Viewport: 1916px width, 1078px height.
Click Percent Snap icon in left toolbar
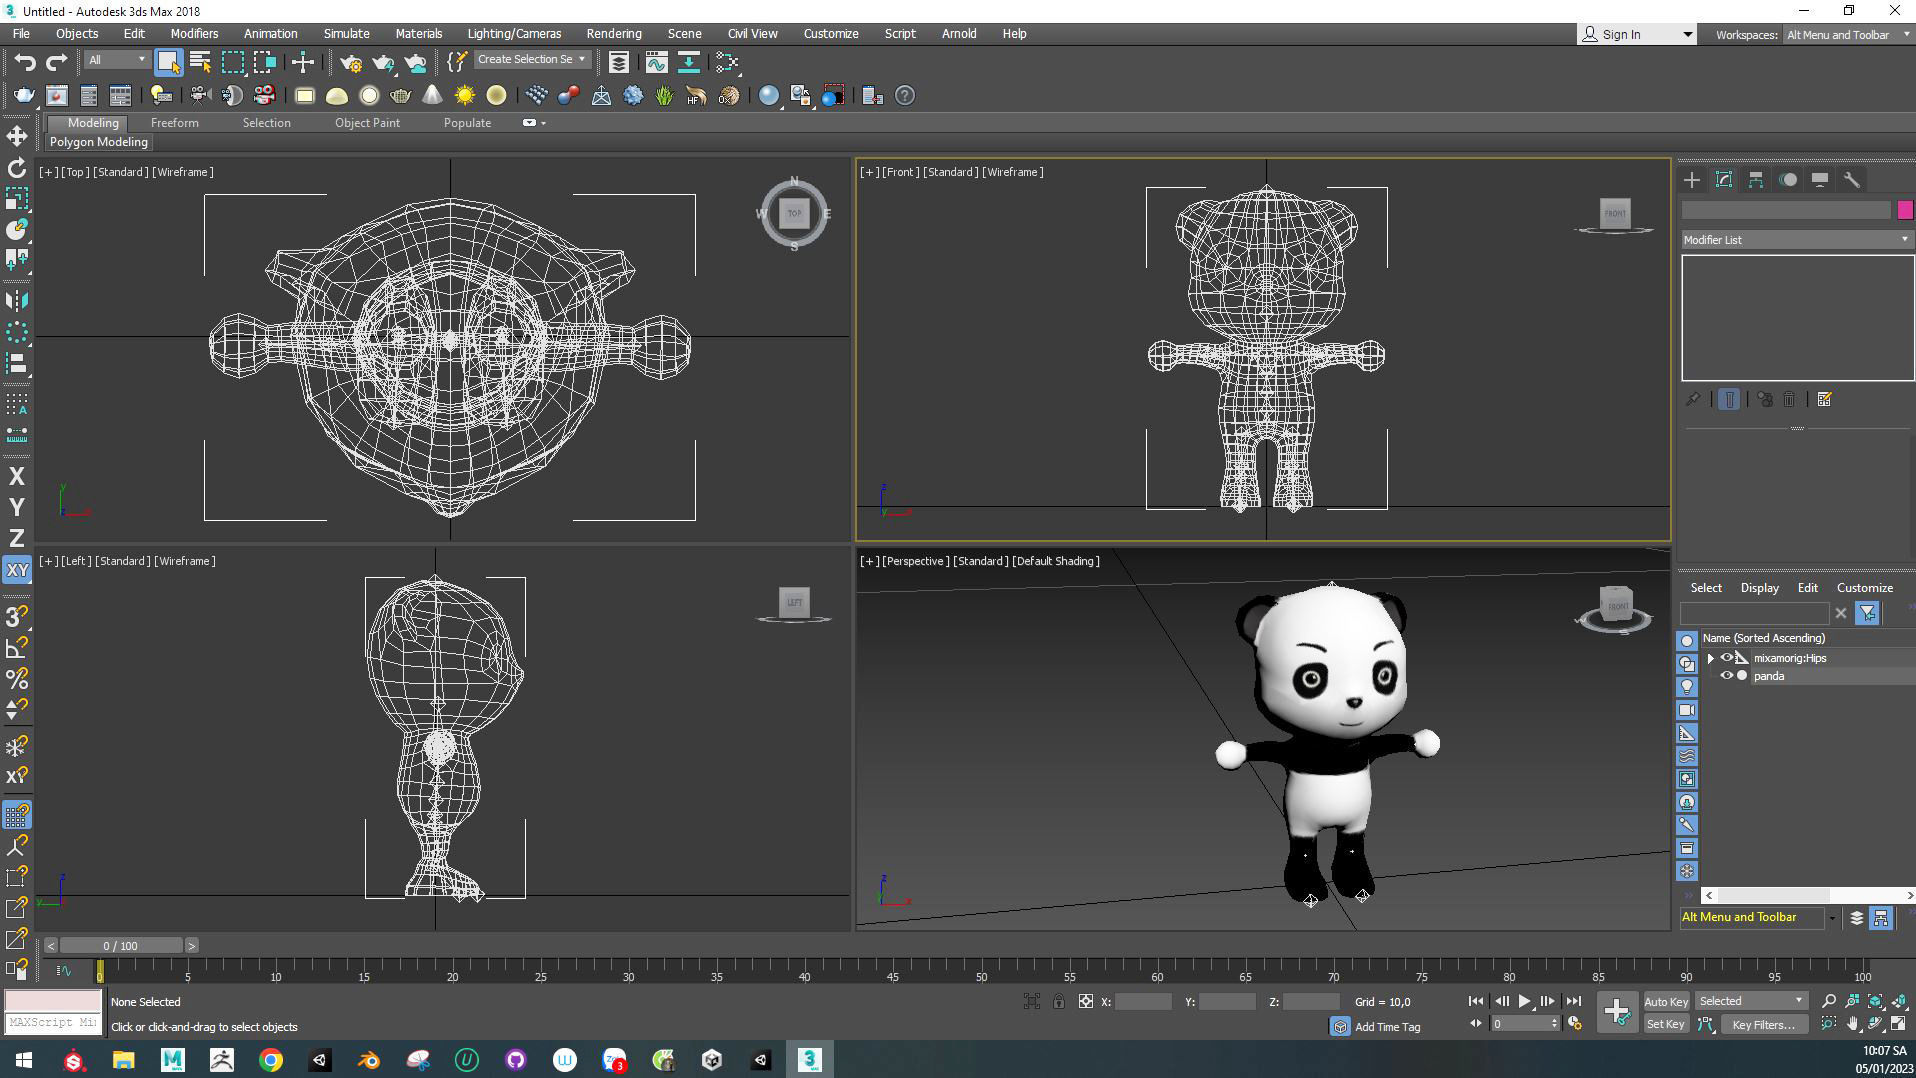[x=17, y=679]
